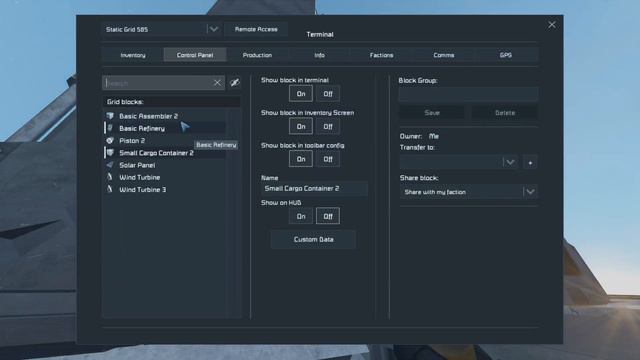
Task: Turn On Show on HUD
Action: tap(301, 216)
